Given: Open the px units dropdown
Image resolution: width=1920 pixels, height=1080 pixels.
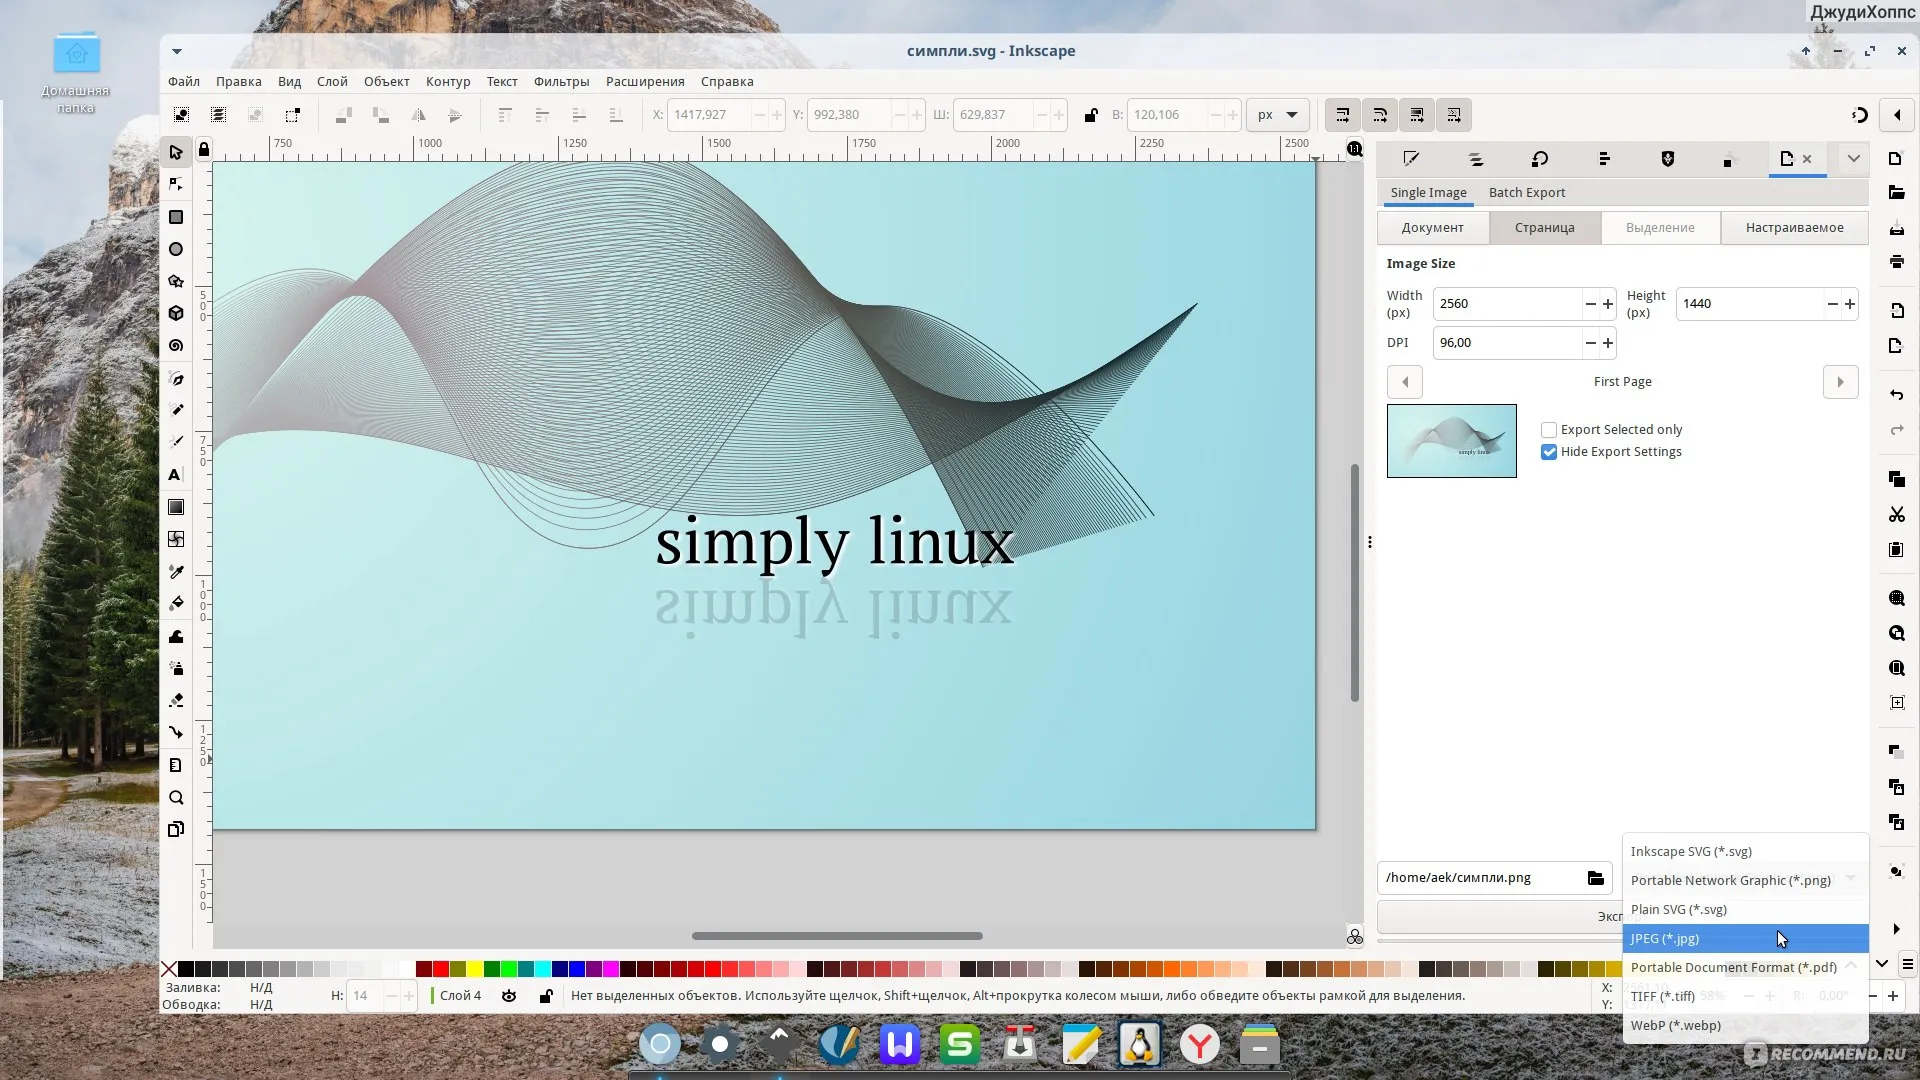Looking at the screenshot, I should 1278,115.
